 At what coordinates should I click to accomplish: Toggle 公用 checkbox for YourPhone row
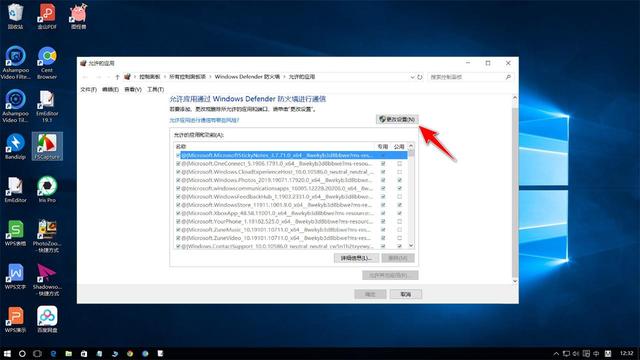(399, 221)
